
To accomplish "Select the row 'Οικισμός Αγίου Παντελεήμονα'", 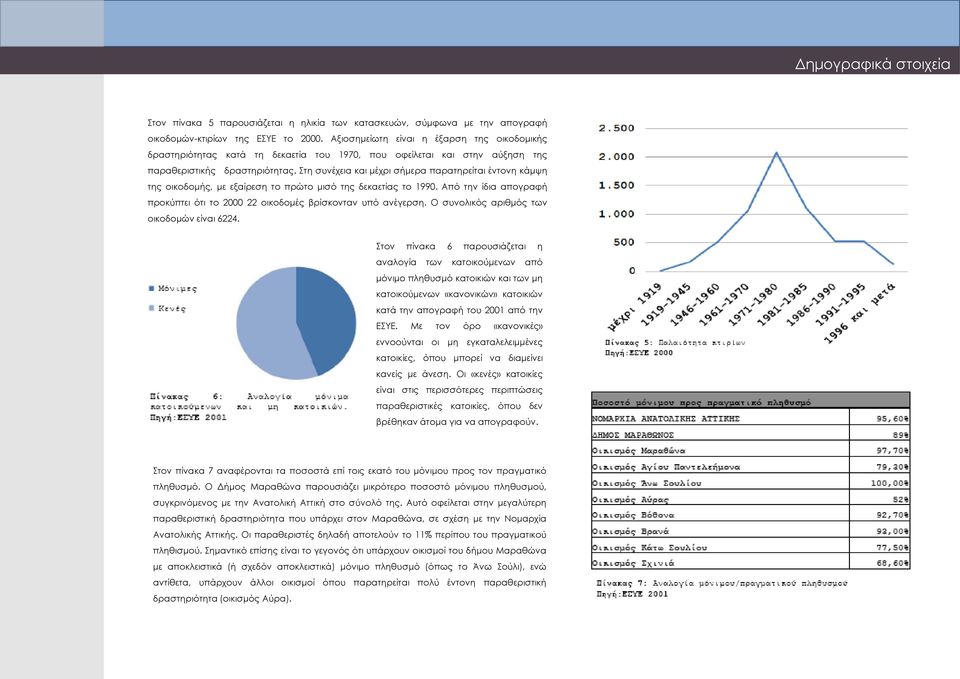I will click(751, 466).
